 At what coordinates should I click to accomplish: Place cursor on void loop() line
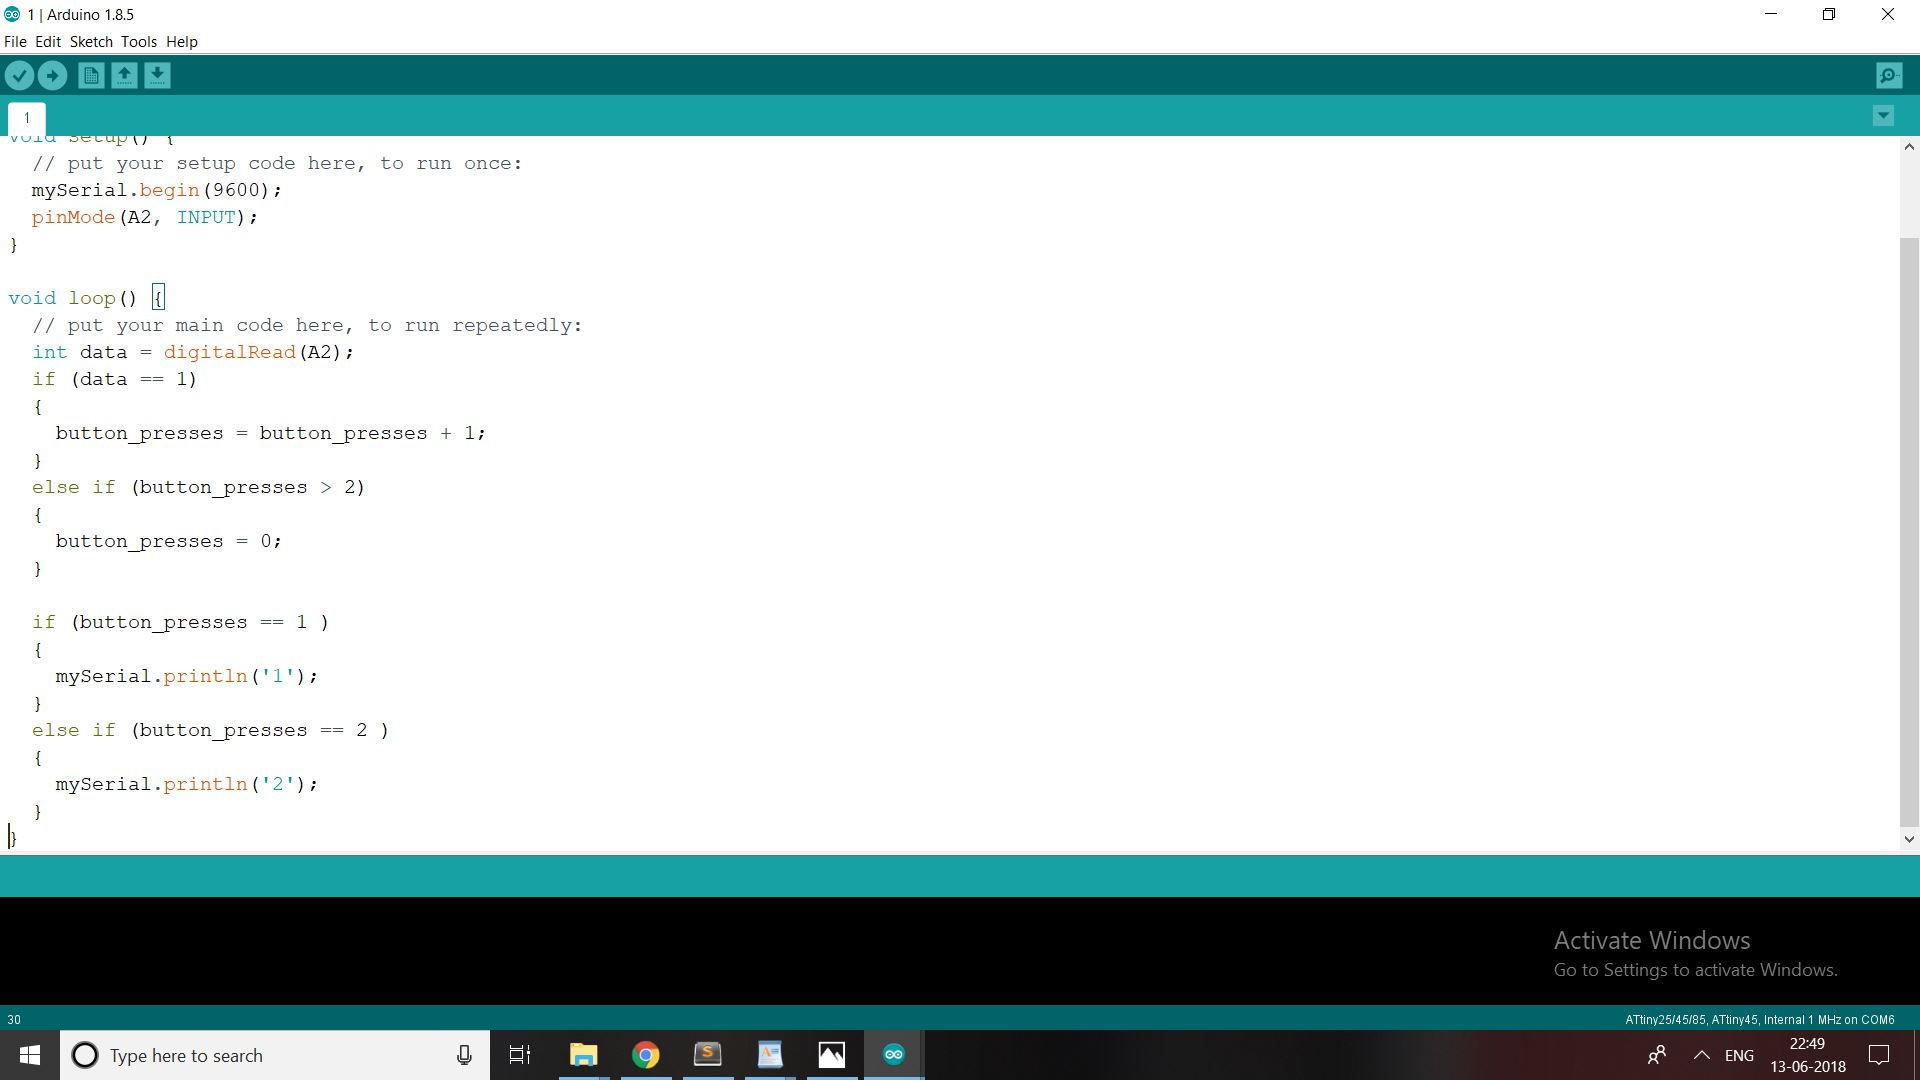pos(86,298)
